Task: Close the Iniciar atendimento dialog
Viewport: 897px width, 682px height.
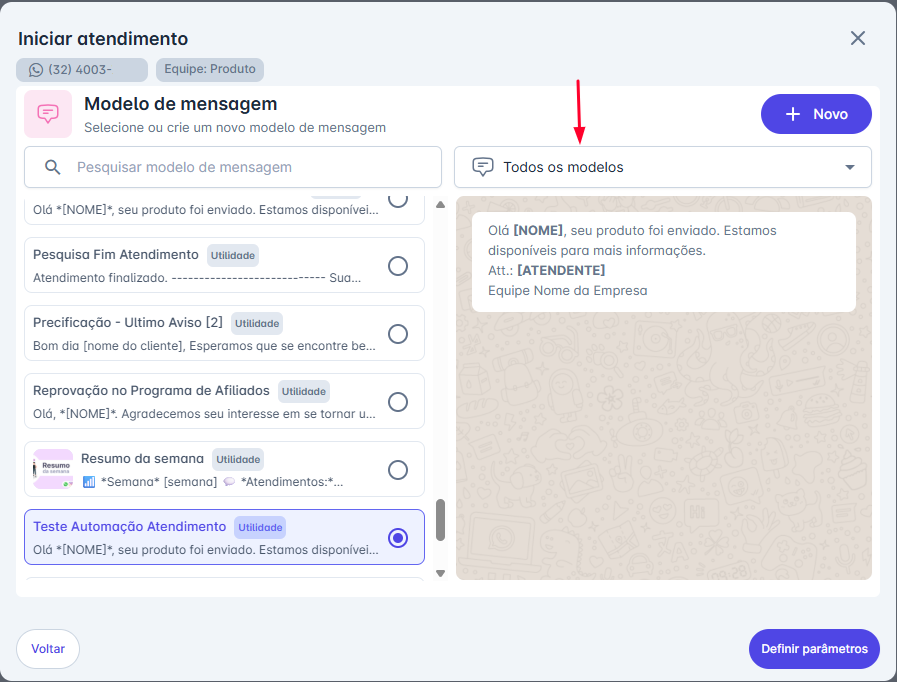Action: 857,38
